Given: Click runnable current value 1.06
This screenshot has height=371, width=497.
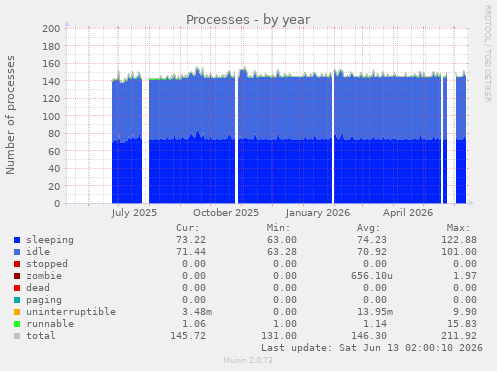Looking at the screenshot, I should point(194,324).
